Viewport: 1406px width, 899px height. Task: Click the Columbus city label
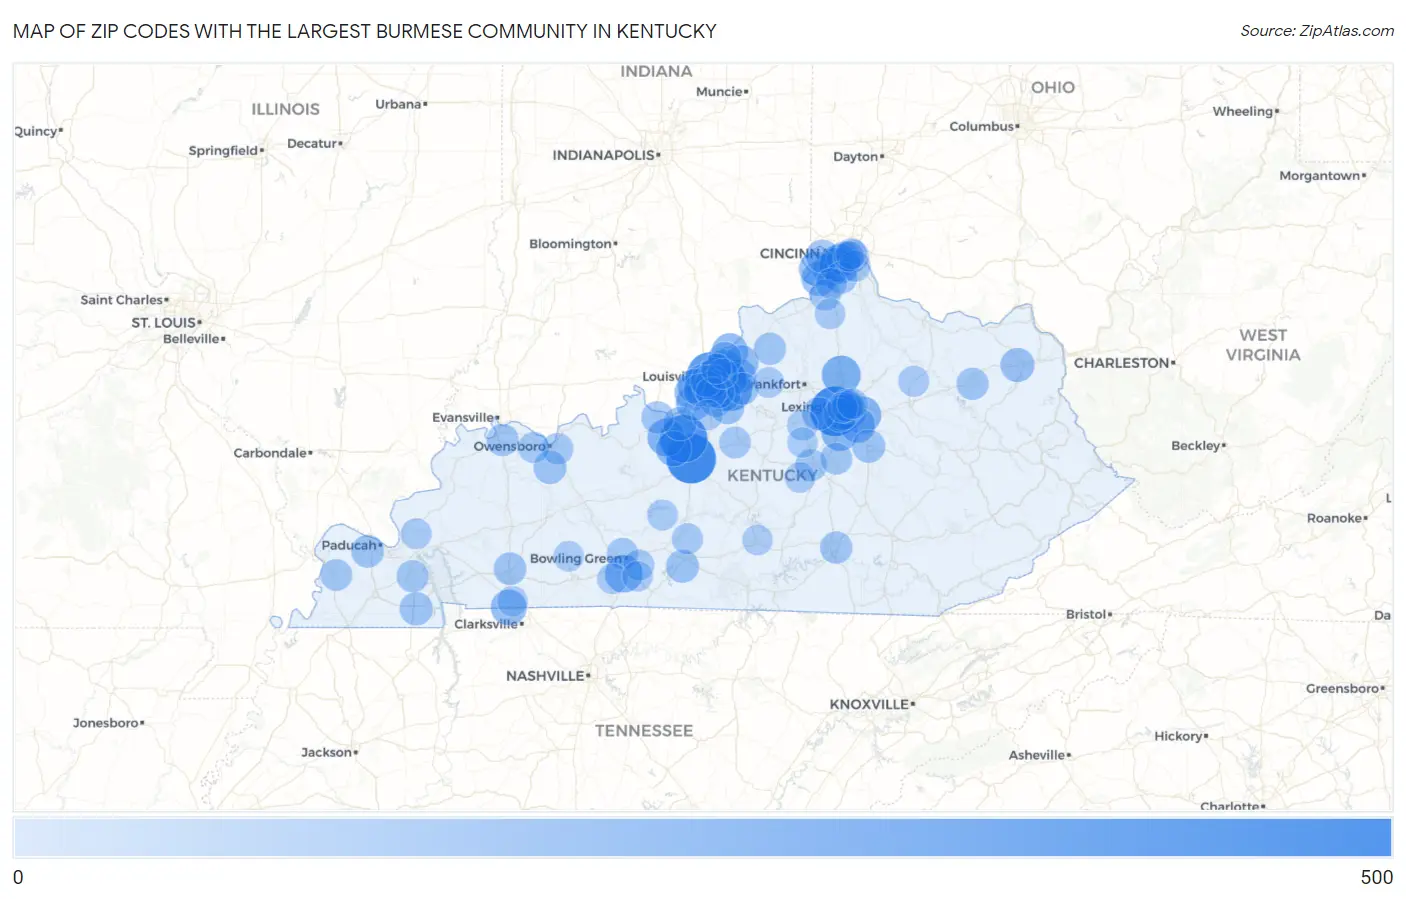click(x=981, y=126)
